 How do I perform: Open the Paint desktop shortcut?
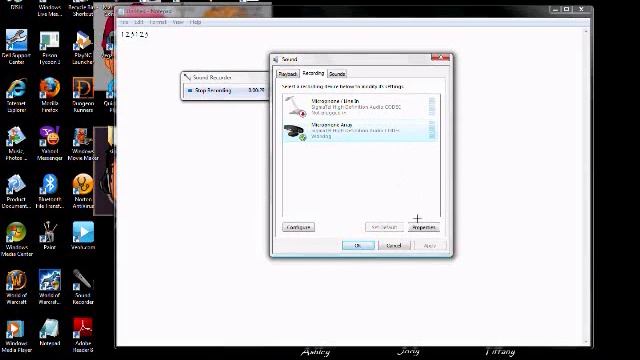[49, 236]
